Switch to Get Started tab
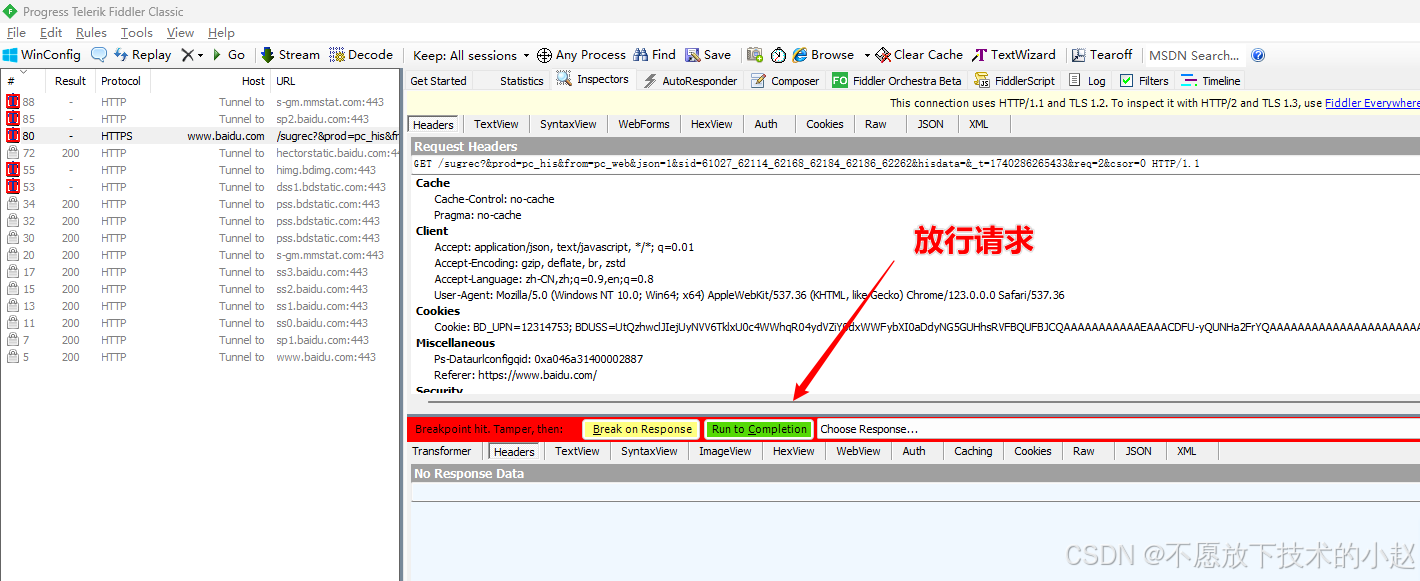 pos(438,81)
